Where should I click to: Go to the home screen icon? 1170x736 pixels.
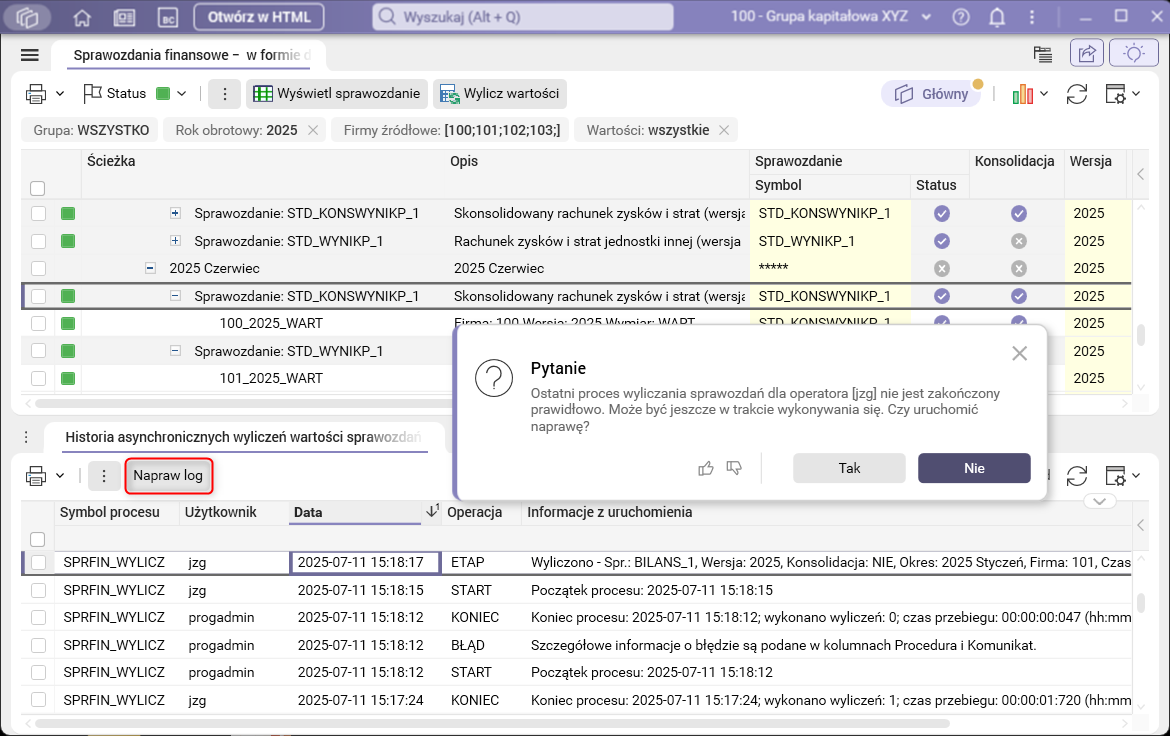click(82, 17)
